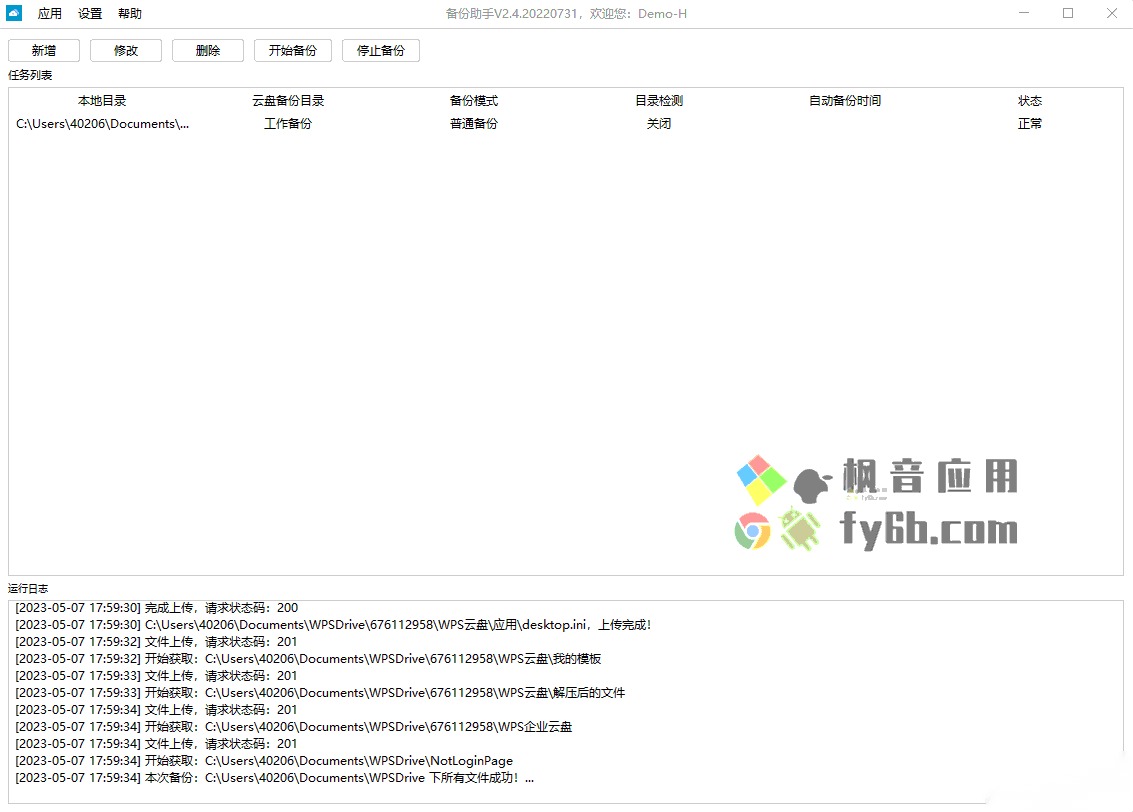Open the 应用 menu

point(50,14)
